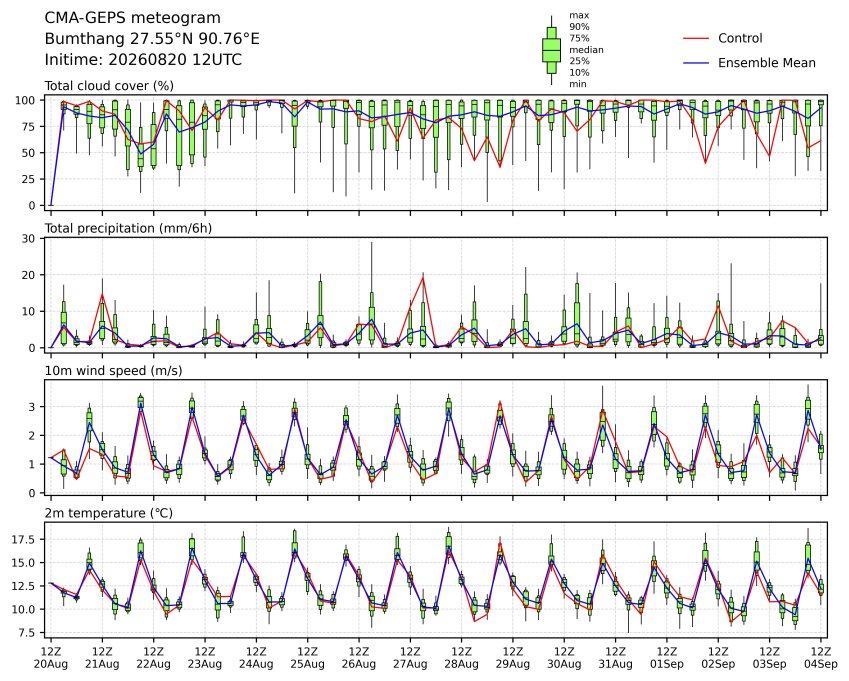The width and height of the screenshot is (849, 681).
Task: Click the red Control legend line
Action: pos(696,38)
